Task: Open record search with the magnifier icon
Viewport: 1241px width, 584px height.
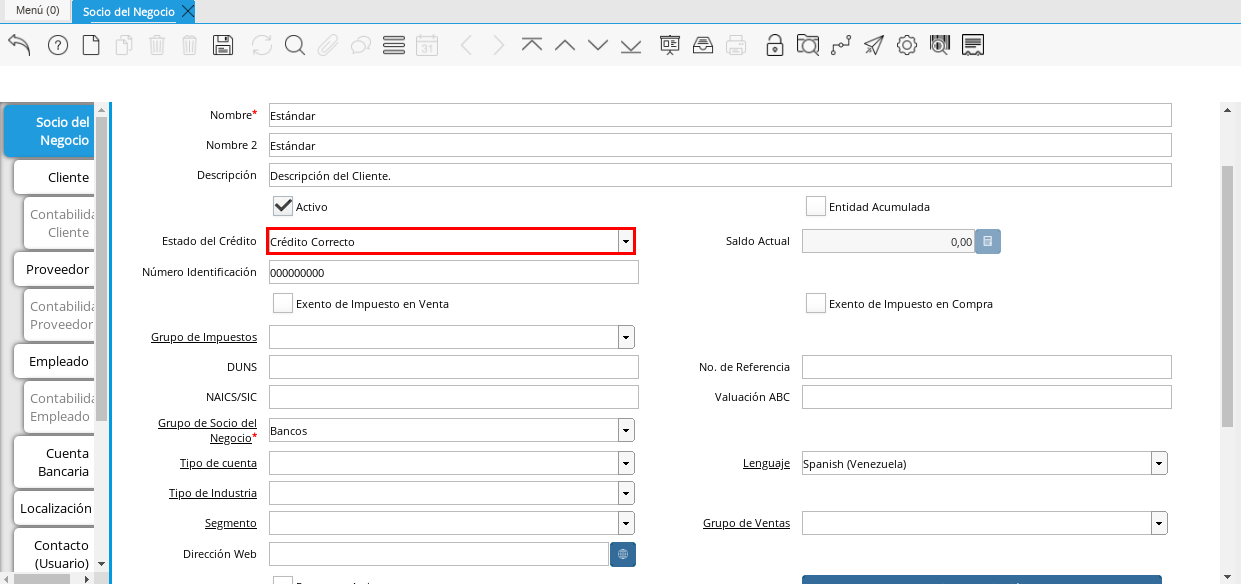Action: coord(294,45)
